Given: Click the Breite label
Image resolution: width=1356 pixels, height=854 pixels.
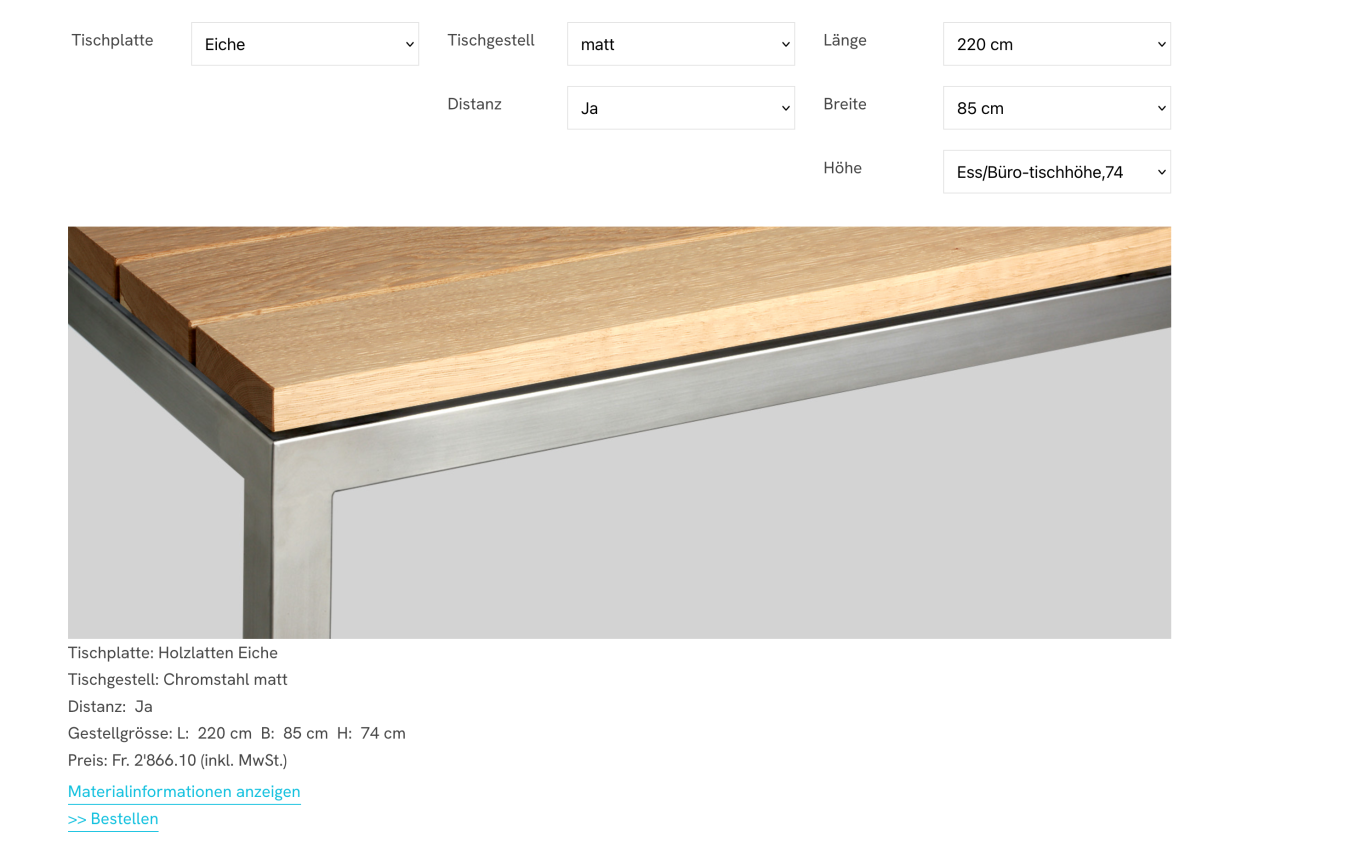Looking at the screenshot, I should click(x=845, y=104).
